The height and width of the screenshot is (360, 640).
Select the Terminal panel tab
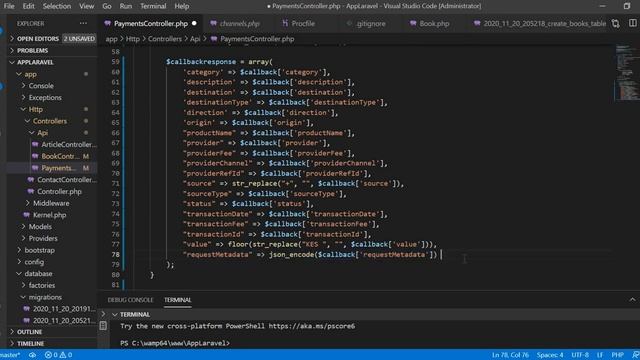(x=178, y=300)
